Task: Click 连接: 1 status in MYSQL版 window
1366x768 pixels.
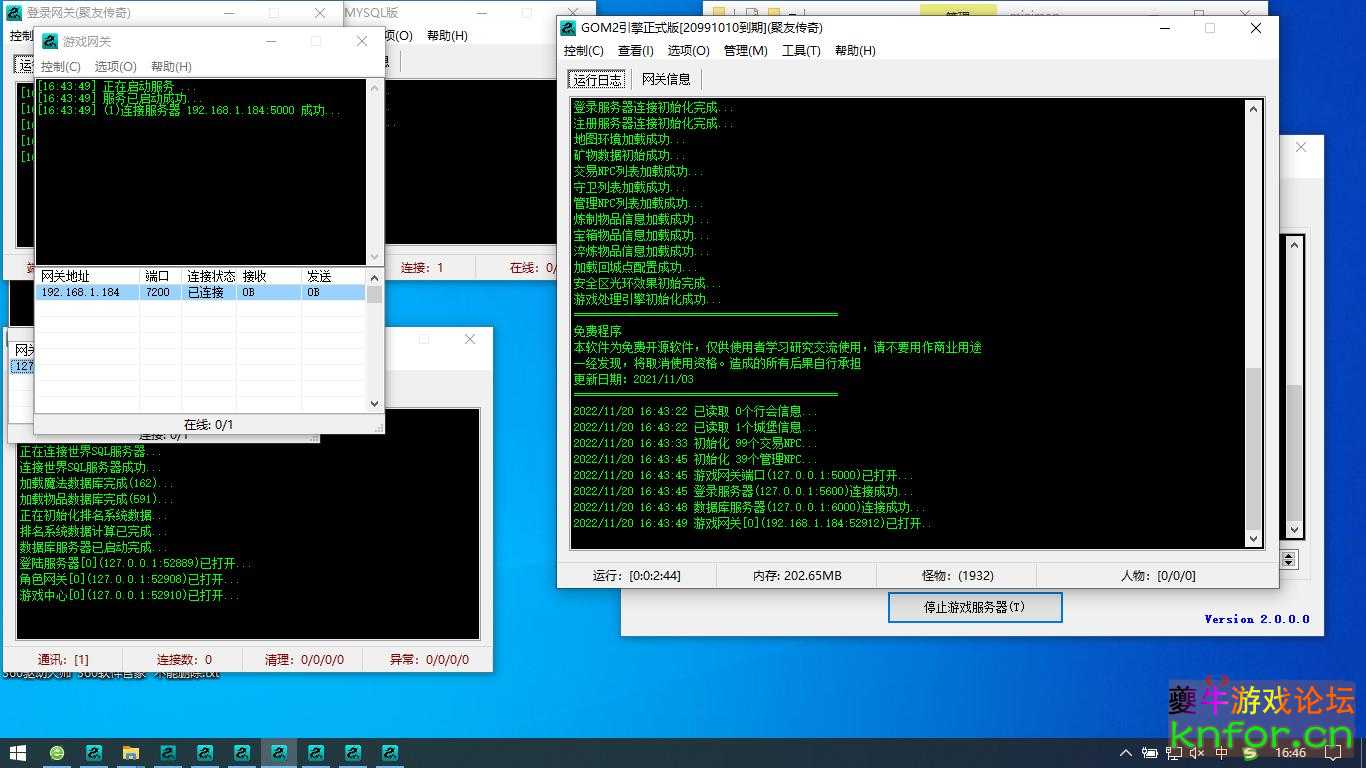Action: click(x=422, y=268)
